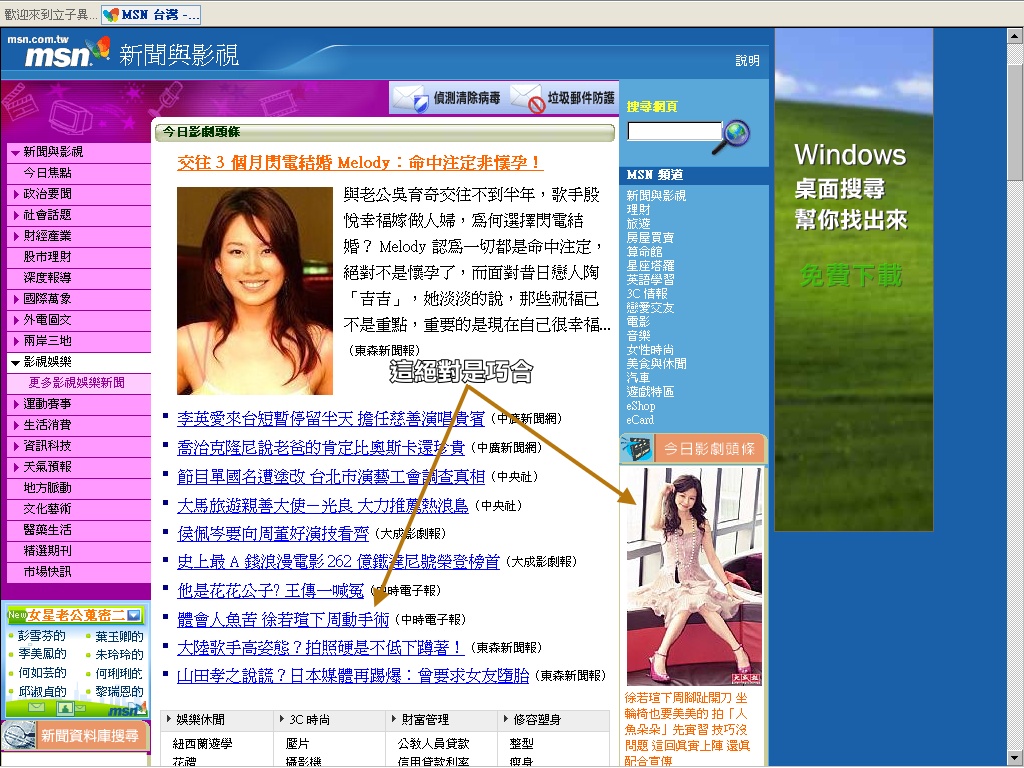Screen dimensions: 1024x768
Task: Expand the 天氣預報 sidebar item
Action: pos(16,467)
